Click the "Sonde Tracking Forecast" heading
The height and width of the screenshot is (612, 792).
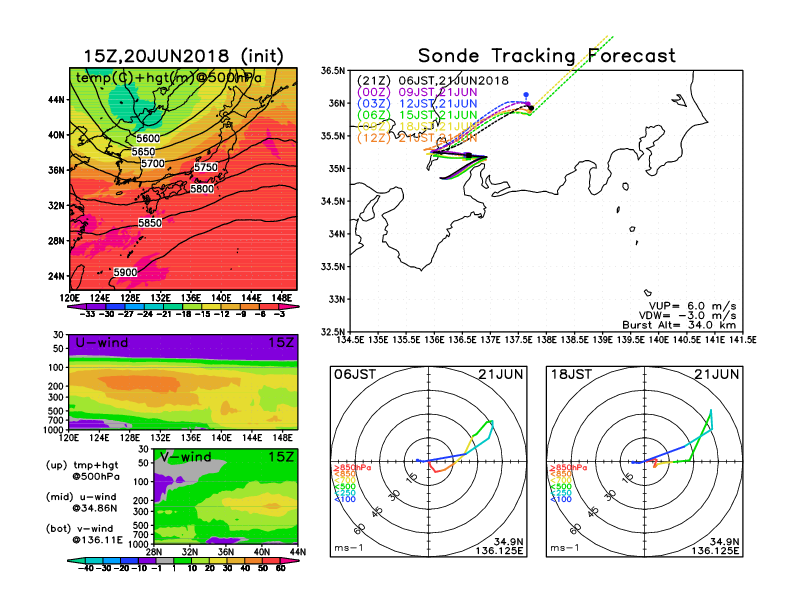coord(547,55)
